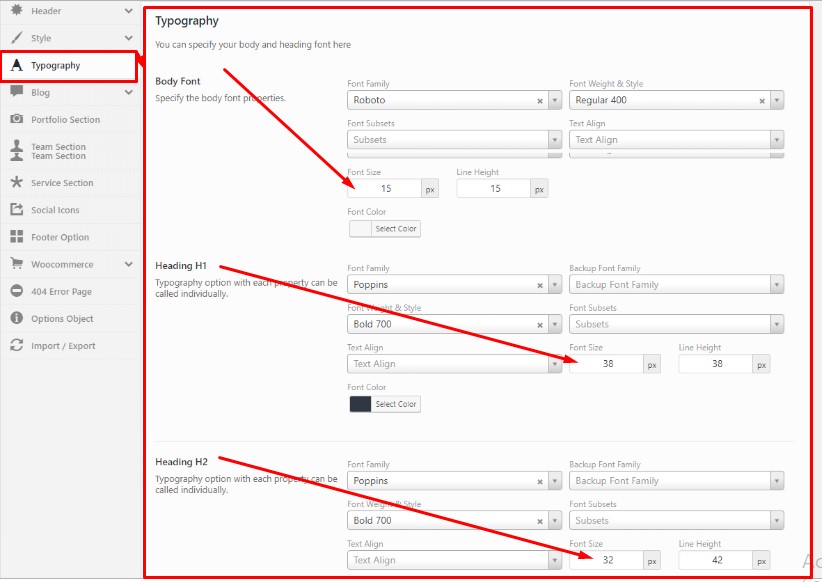Click the Team Section person icon
The height and width of the screenshot is (582, 822).
(16, 151)
